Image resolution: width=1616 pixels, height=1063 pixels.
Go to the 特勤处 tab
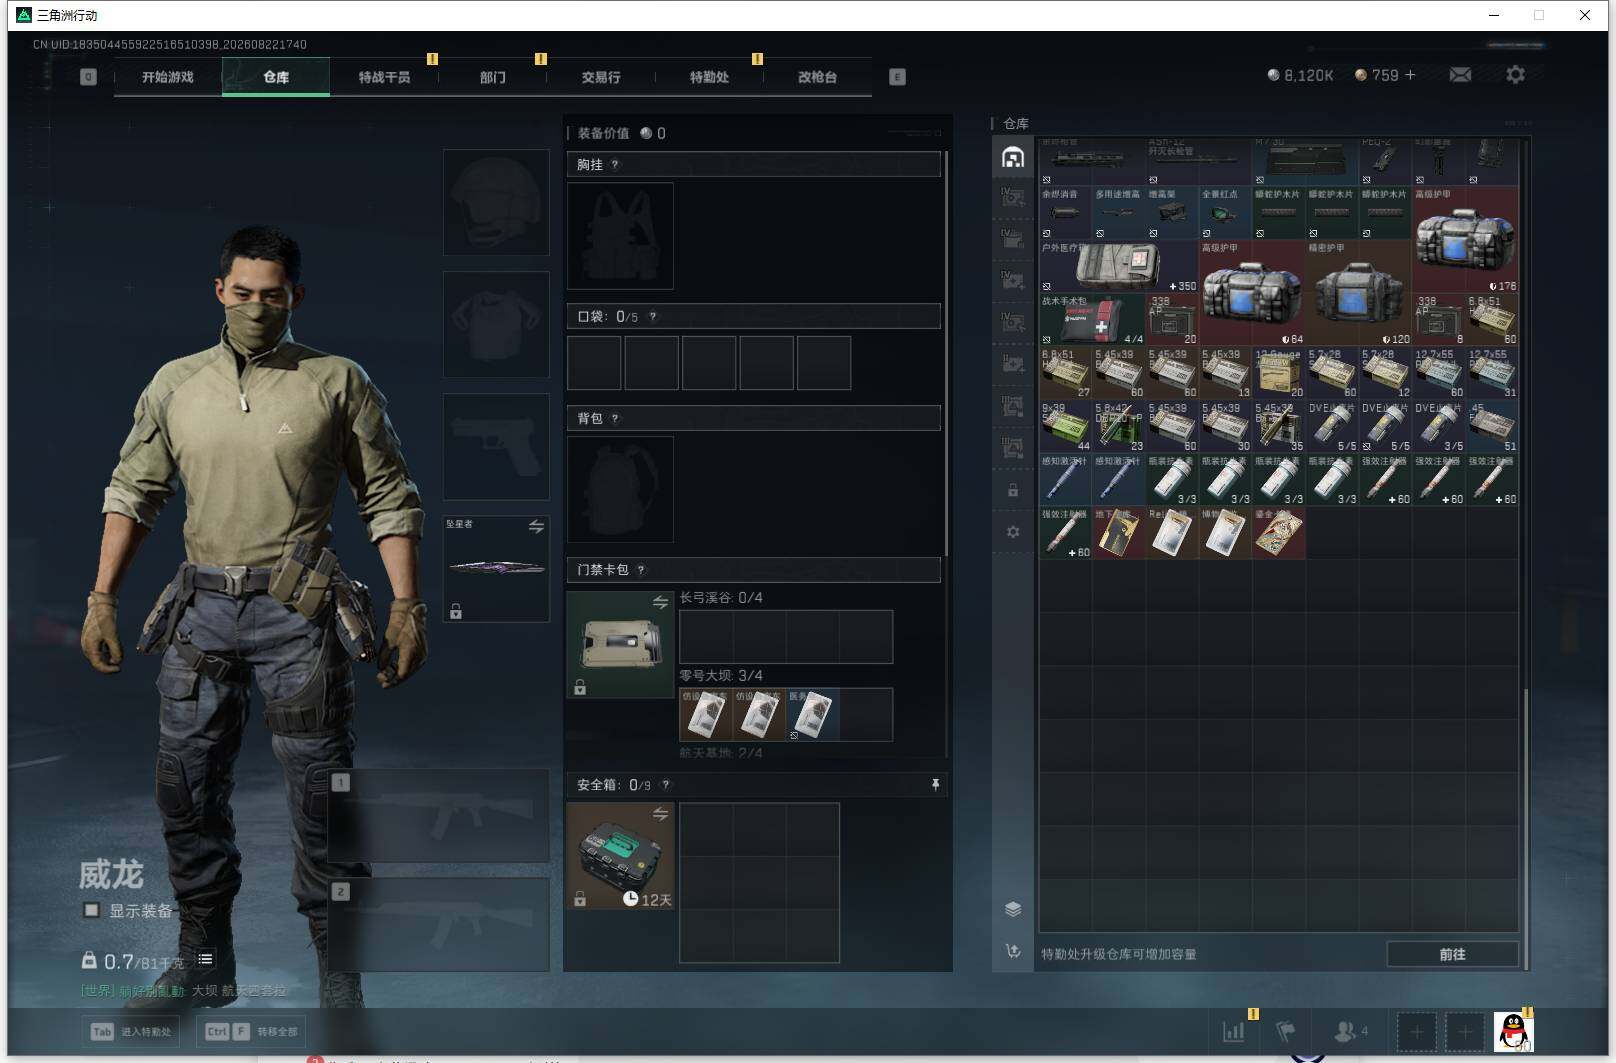pyautogui.click(x=709, y=77)
